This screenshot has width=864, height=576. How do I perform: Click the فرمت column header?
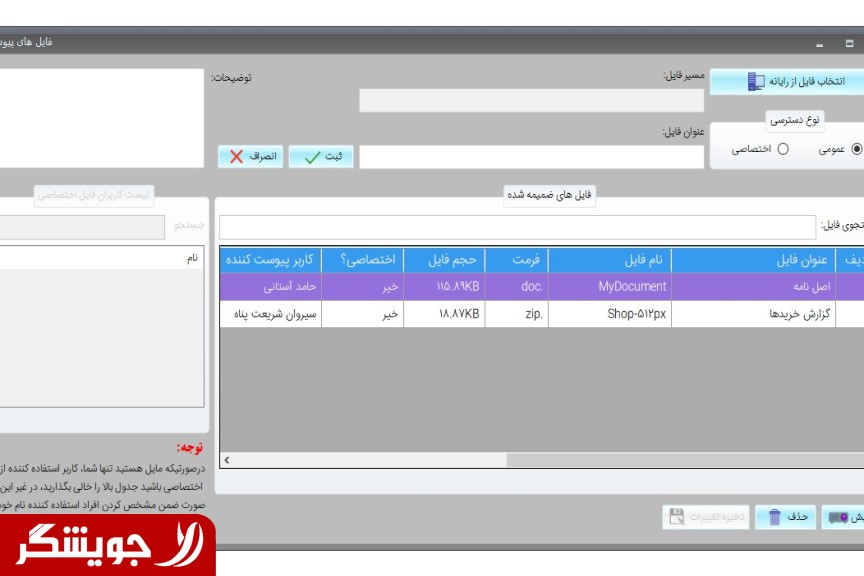517,260
